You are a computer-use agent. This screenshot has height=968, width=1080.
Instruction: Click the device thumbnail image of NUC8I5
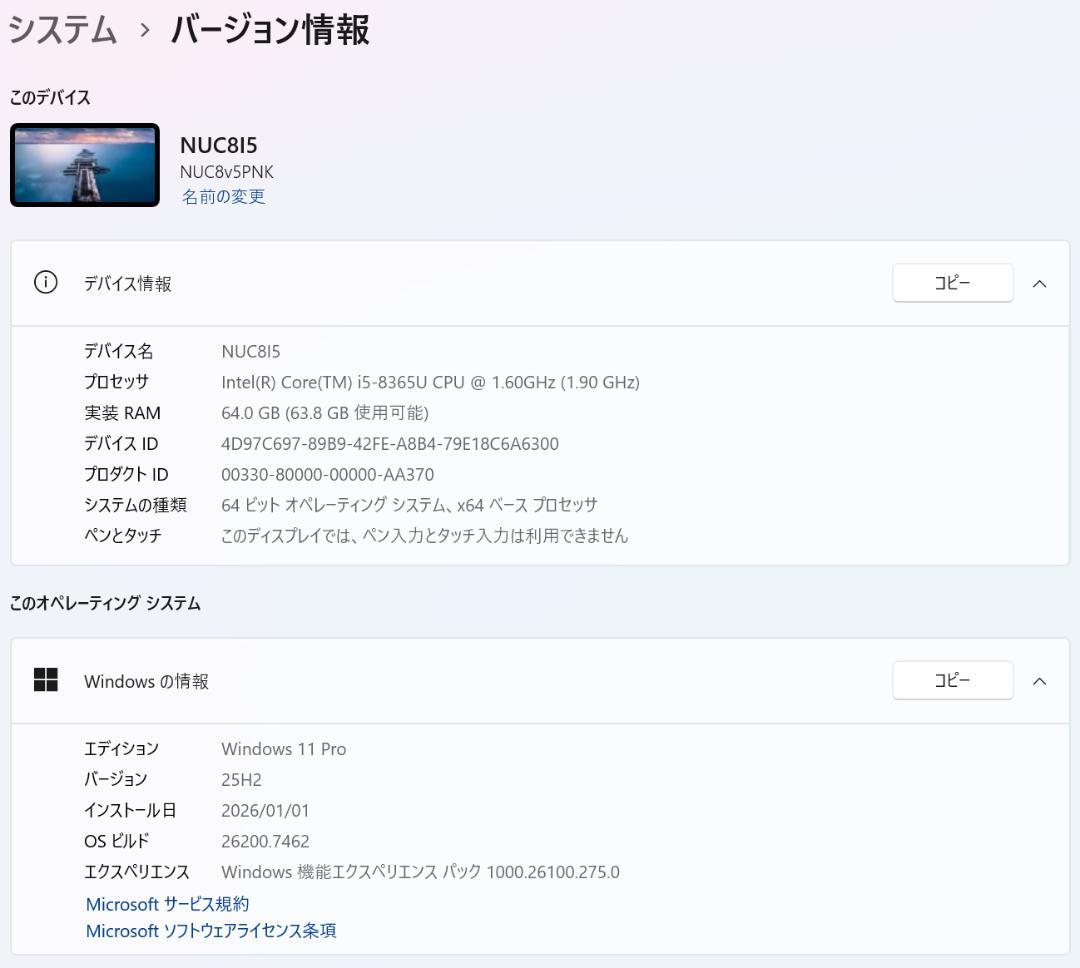[84, 164]
